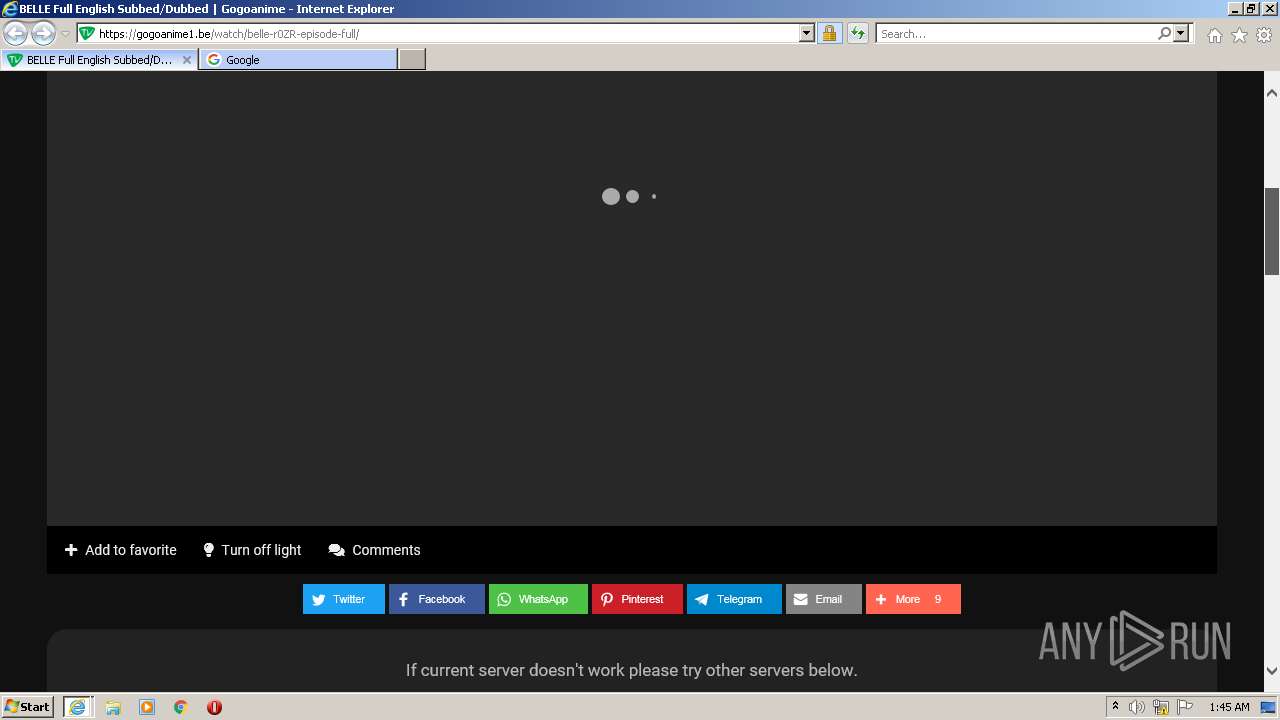View the security lock report icon
This screenshot has height=720, width=1280.
[829, 33]
